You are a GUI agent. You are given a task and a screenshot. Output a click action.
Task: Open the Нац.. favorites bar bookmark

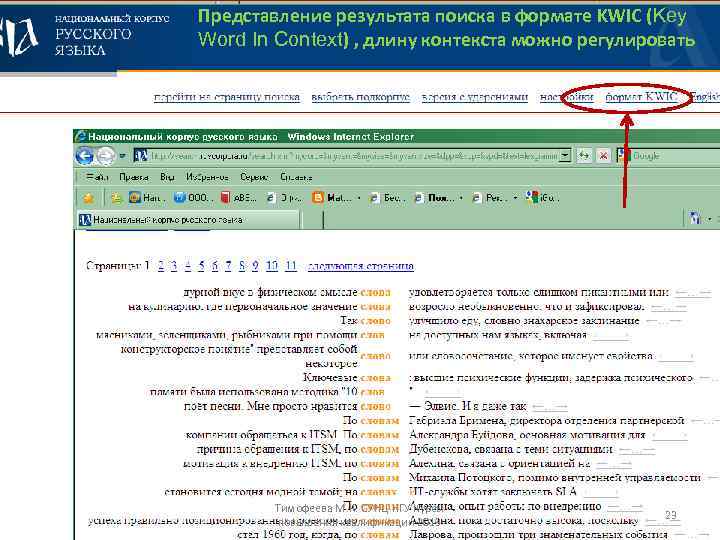tap(147, 198)
